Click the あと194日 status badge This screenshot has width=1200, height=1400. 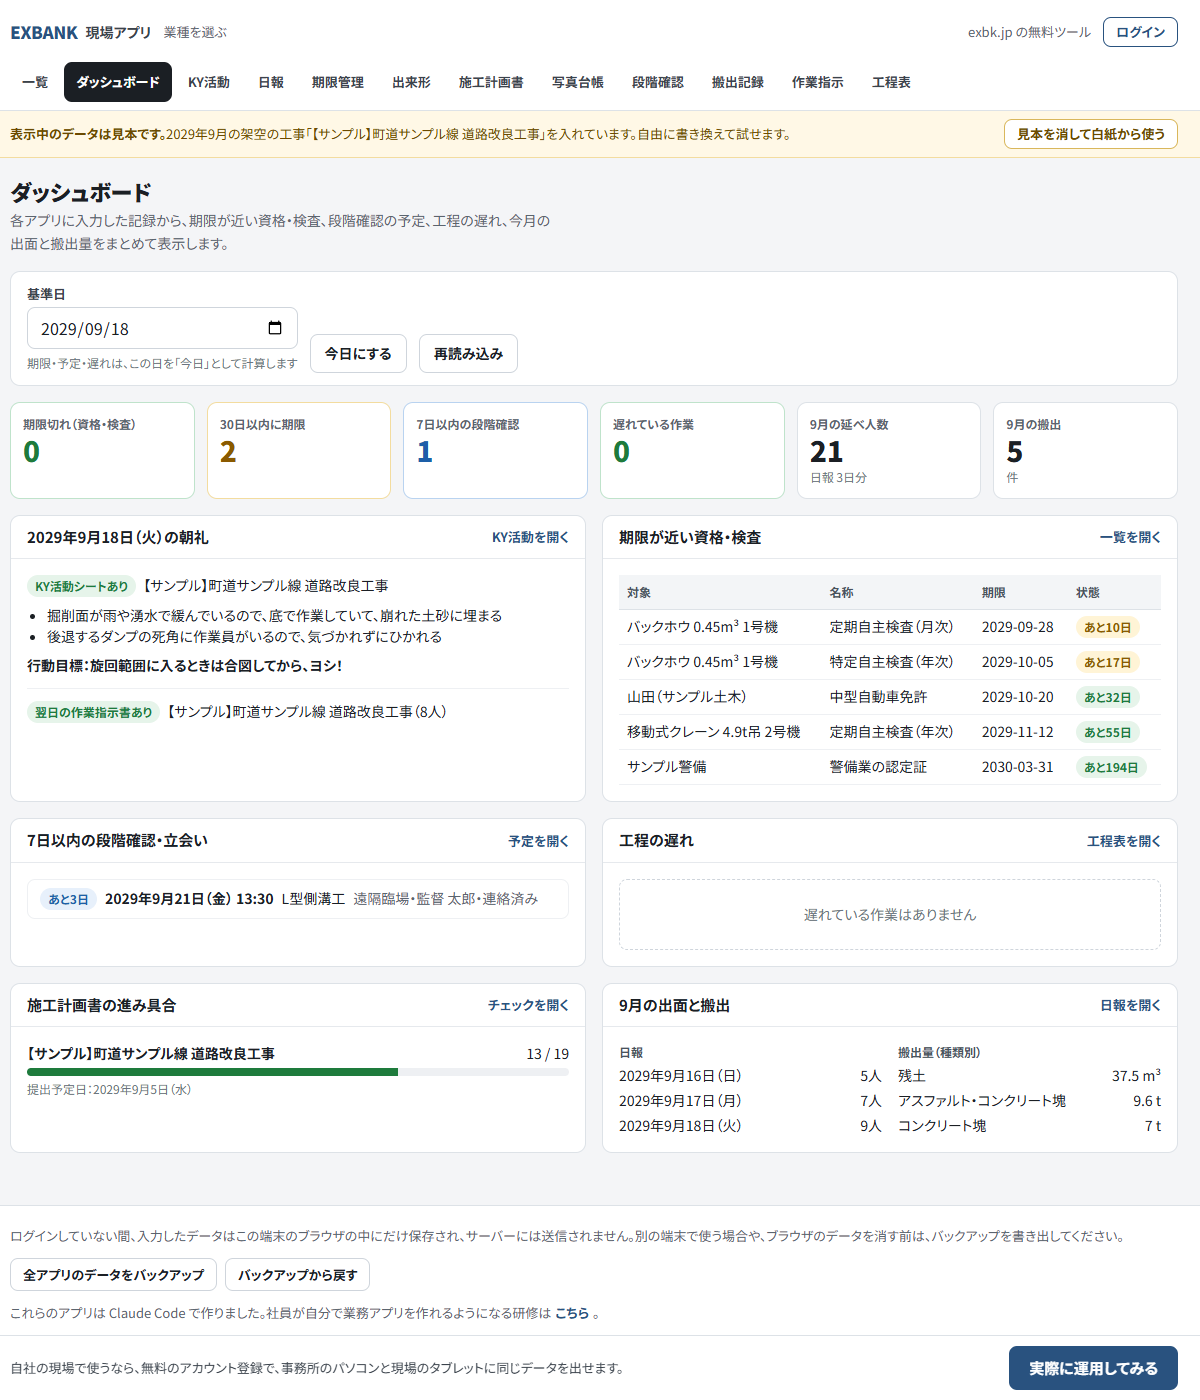click(x=1112, y=767)
